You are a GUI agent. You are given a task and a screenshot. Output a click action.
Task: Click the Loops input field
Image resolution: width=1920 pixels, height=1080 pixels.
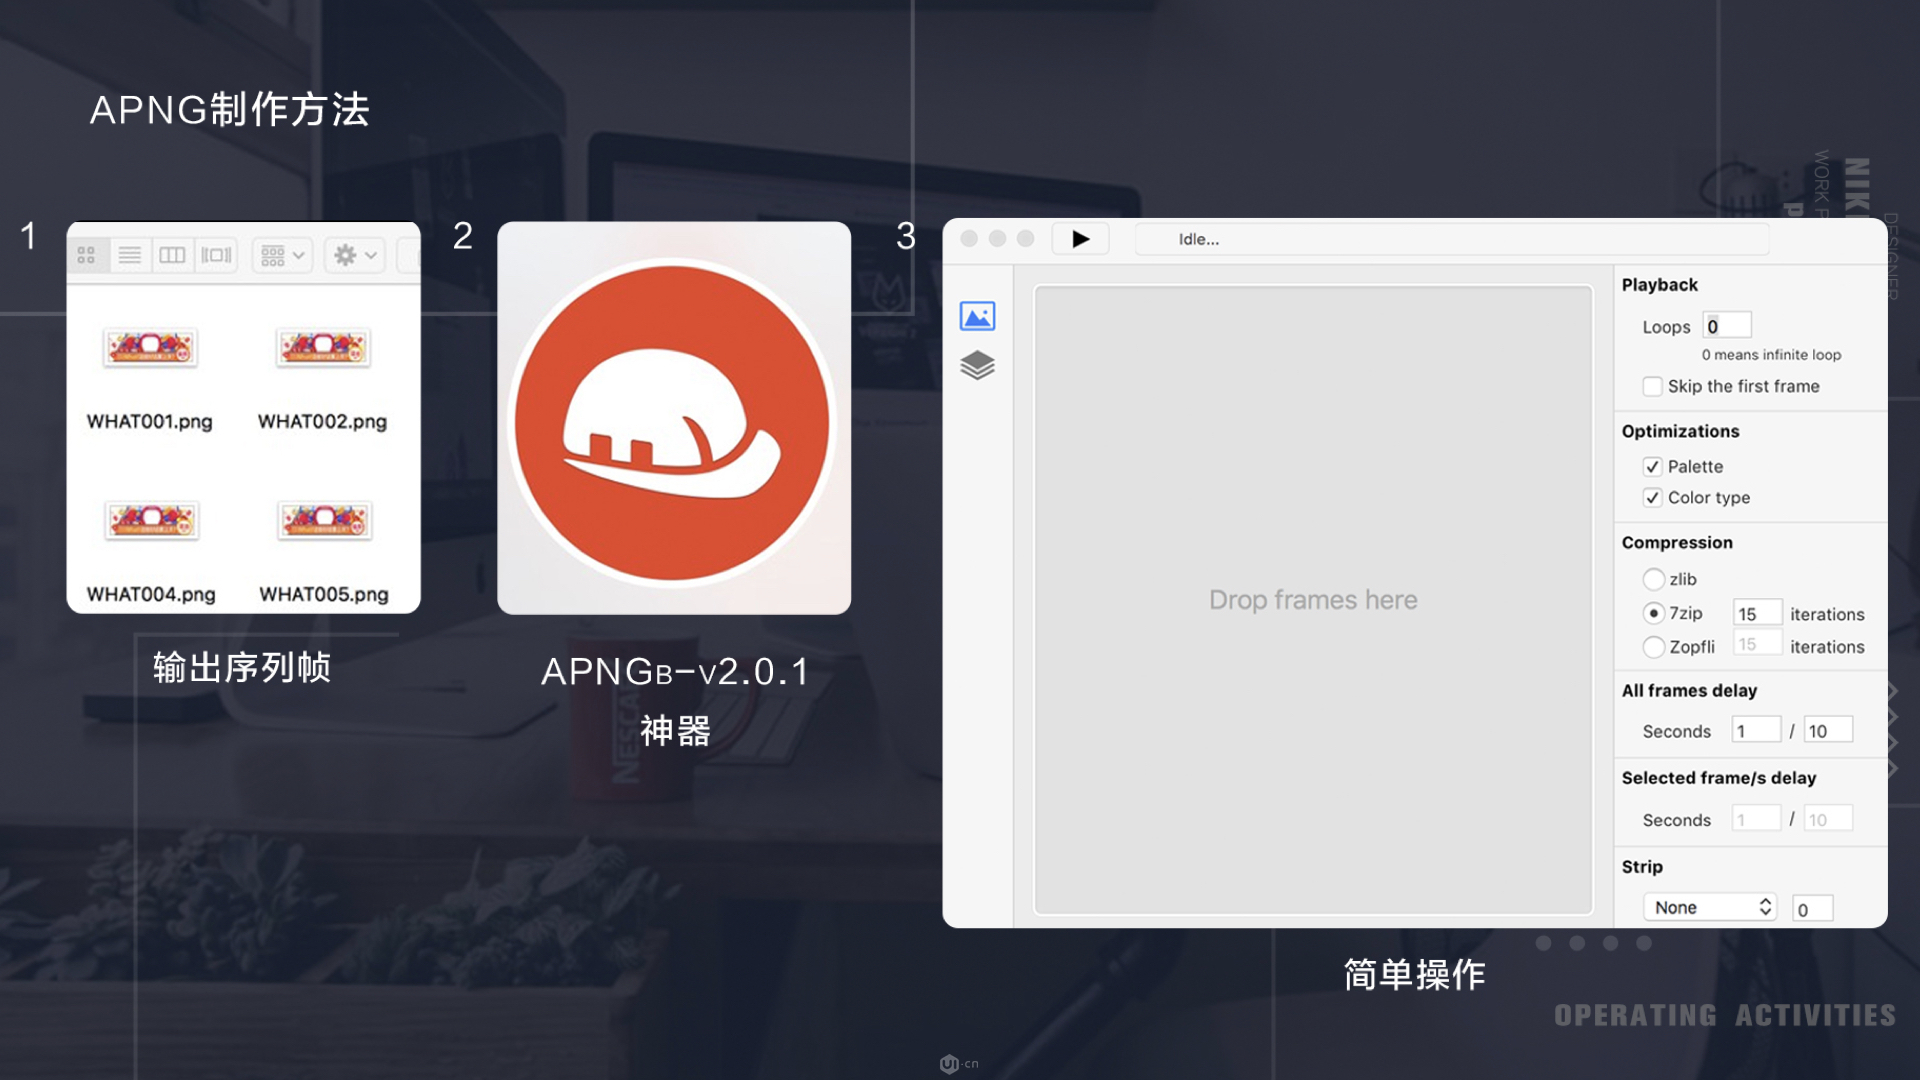click(1727, 326)
